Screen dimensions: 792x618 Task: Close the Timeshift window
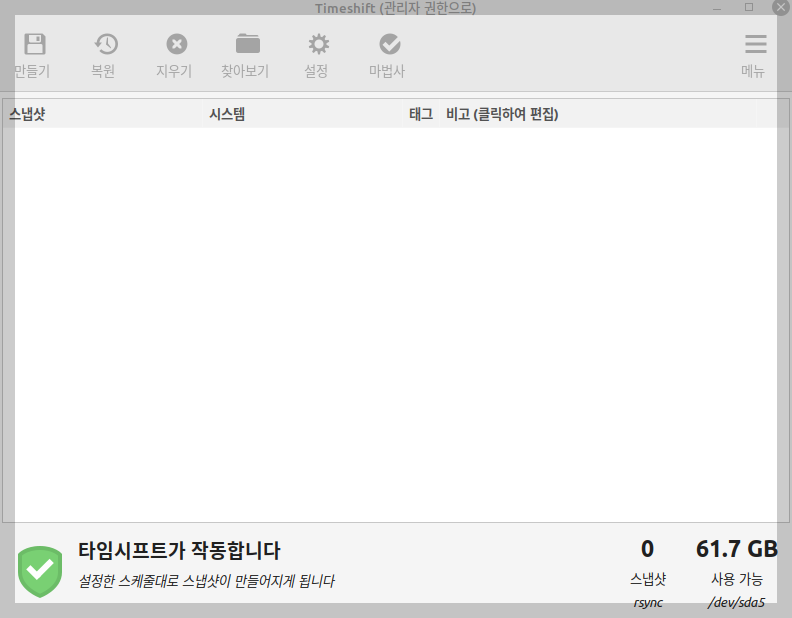(781, 7)
